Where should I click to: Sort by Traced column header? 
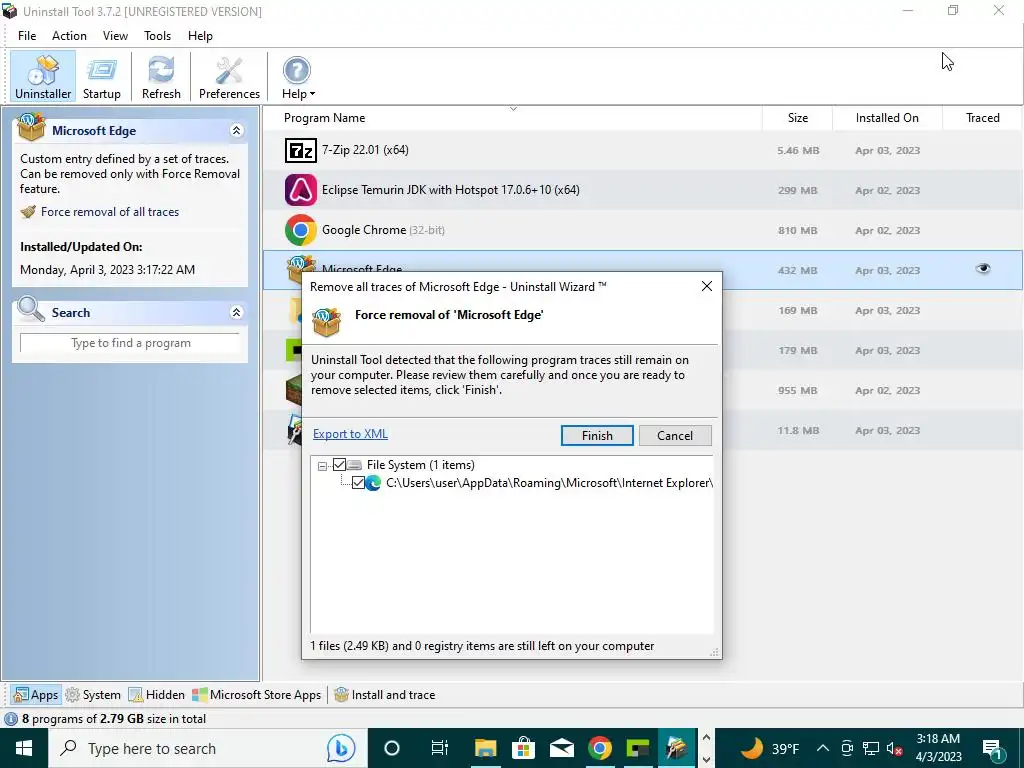click(982, 118)
